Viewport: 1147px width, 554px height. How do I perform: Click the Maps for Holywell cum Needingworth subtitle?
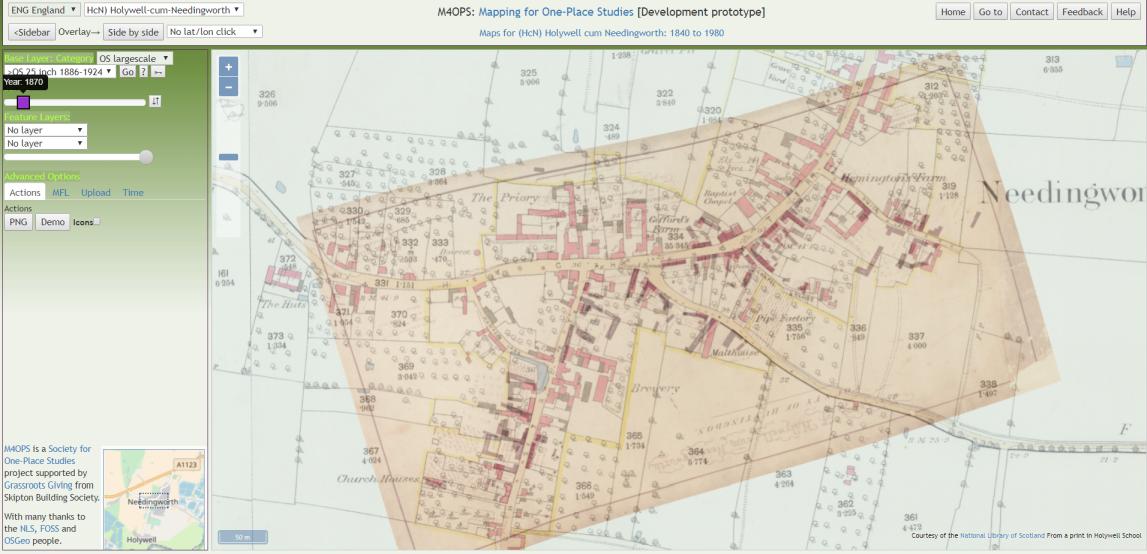coord(601,33)
